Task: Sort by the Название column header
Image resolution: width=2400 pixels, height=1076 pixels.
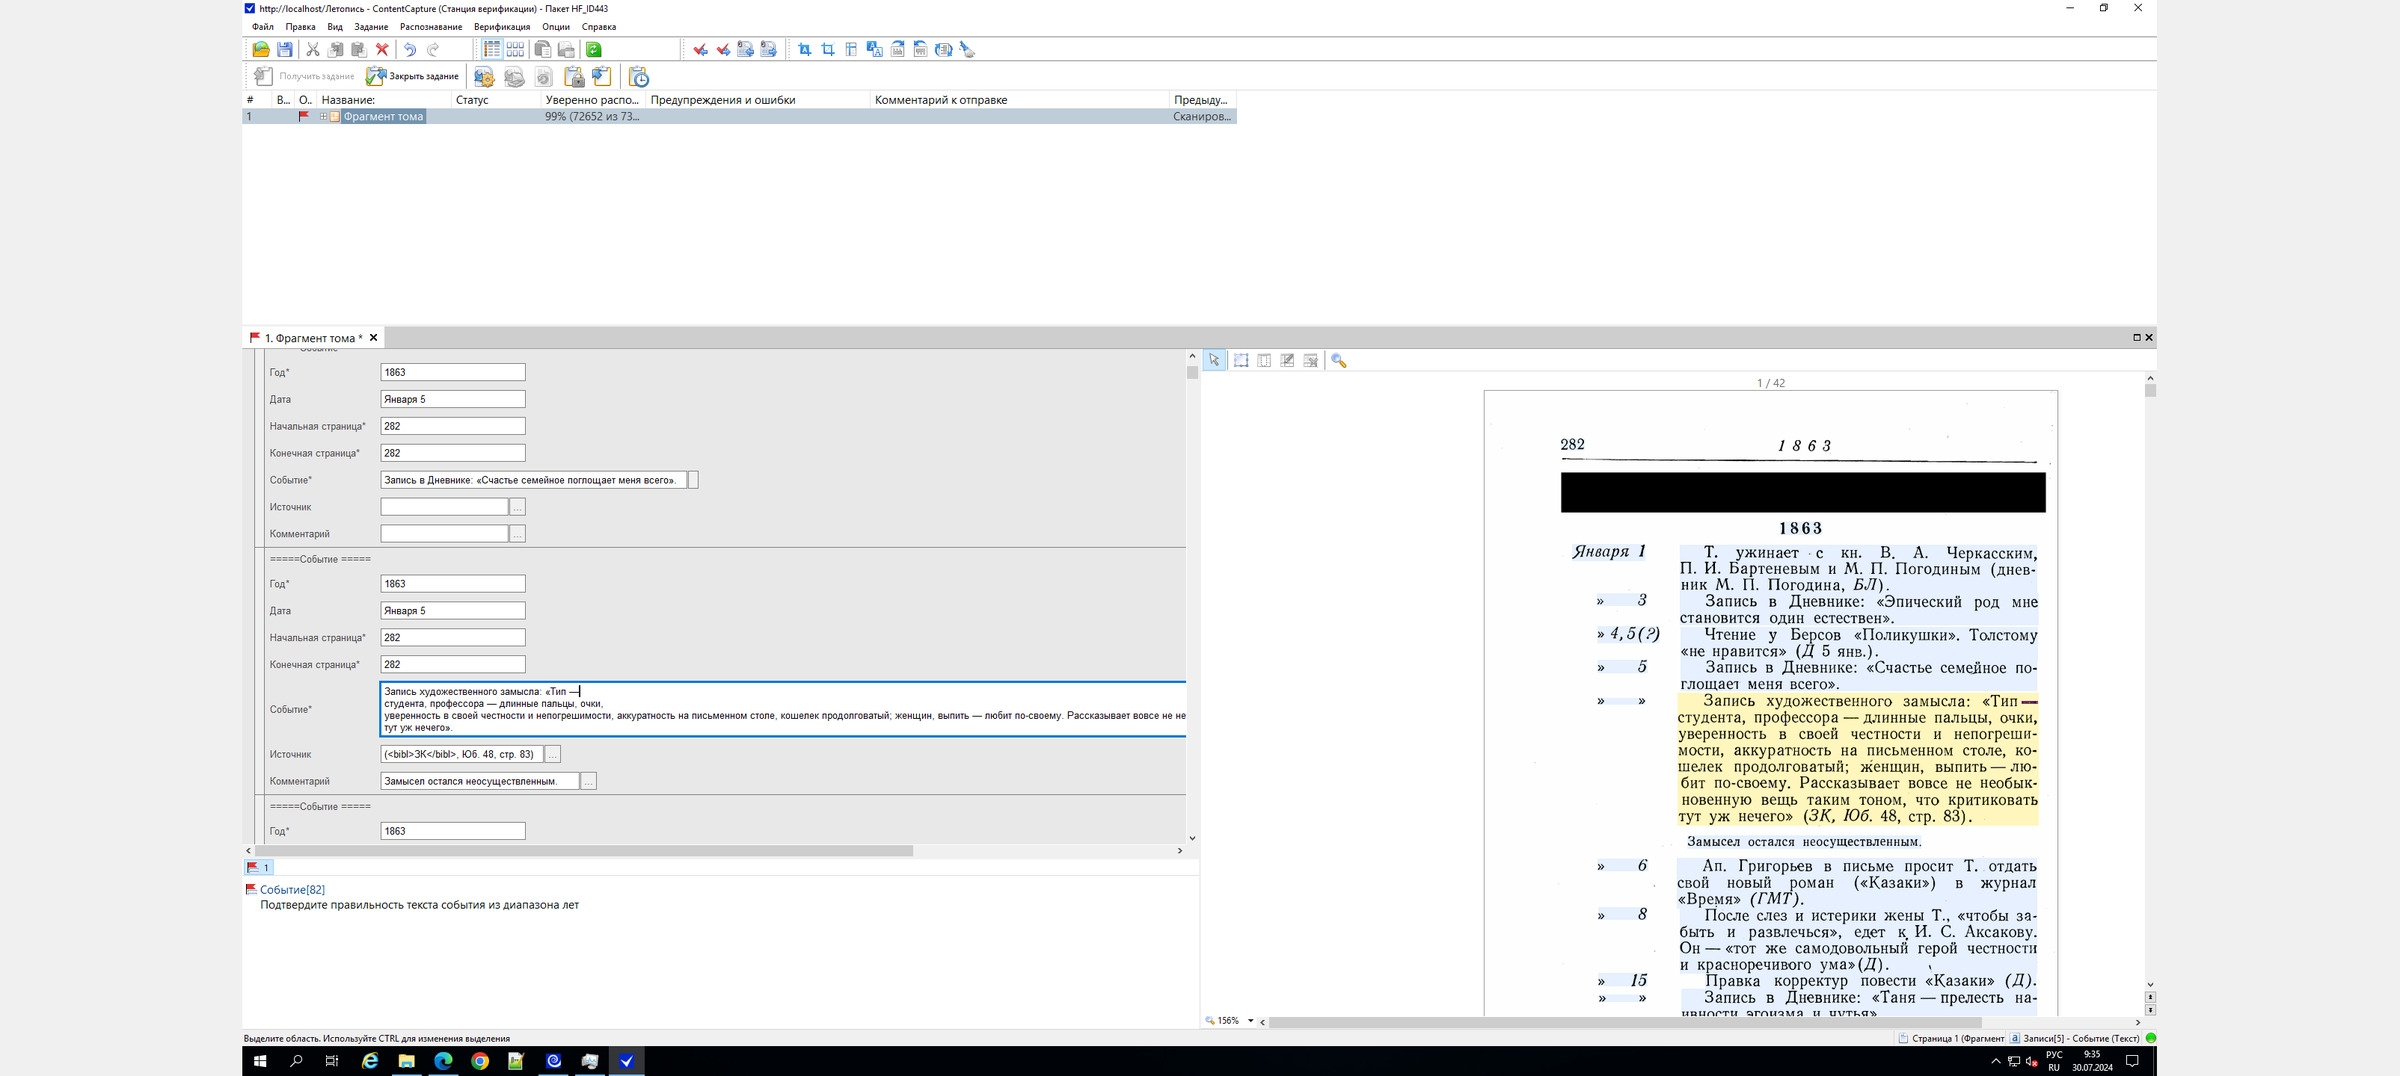Action: (x=385, y=100)
